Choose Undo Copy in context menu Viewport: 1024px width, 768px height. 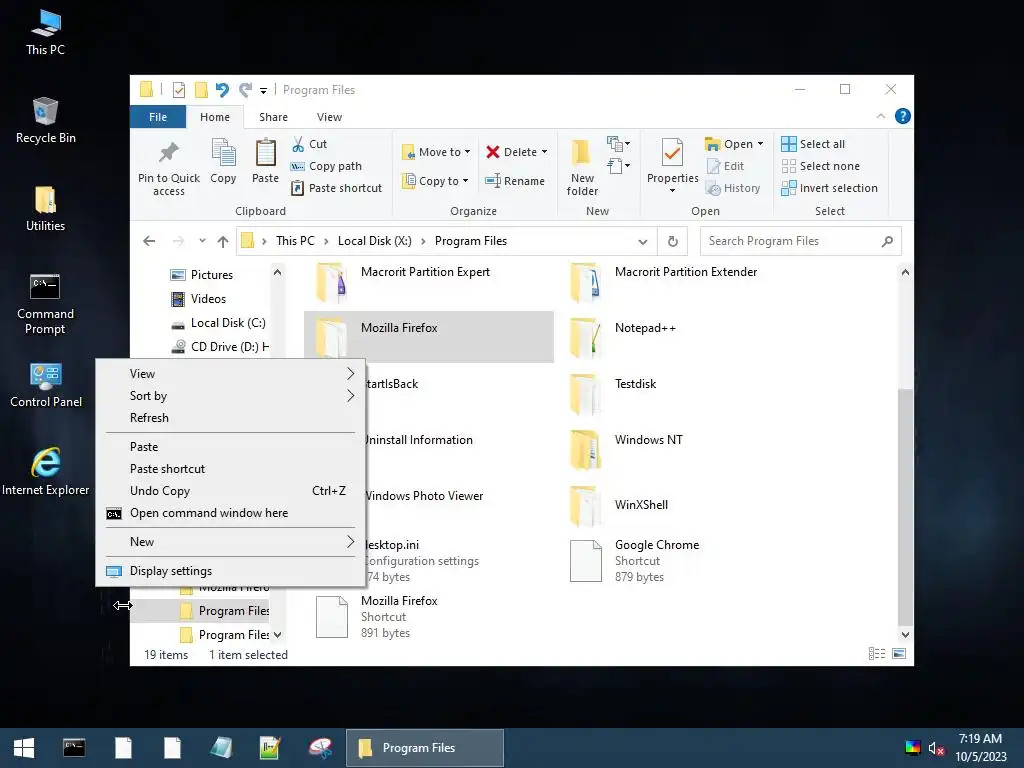231,491
